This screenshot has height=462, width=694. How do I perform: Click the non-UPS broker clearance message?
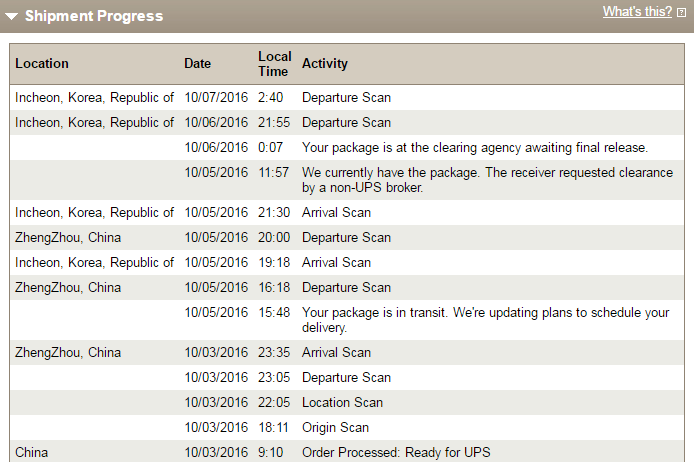point(487,180)
